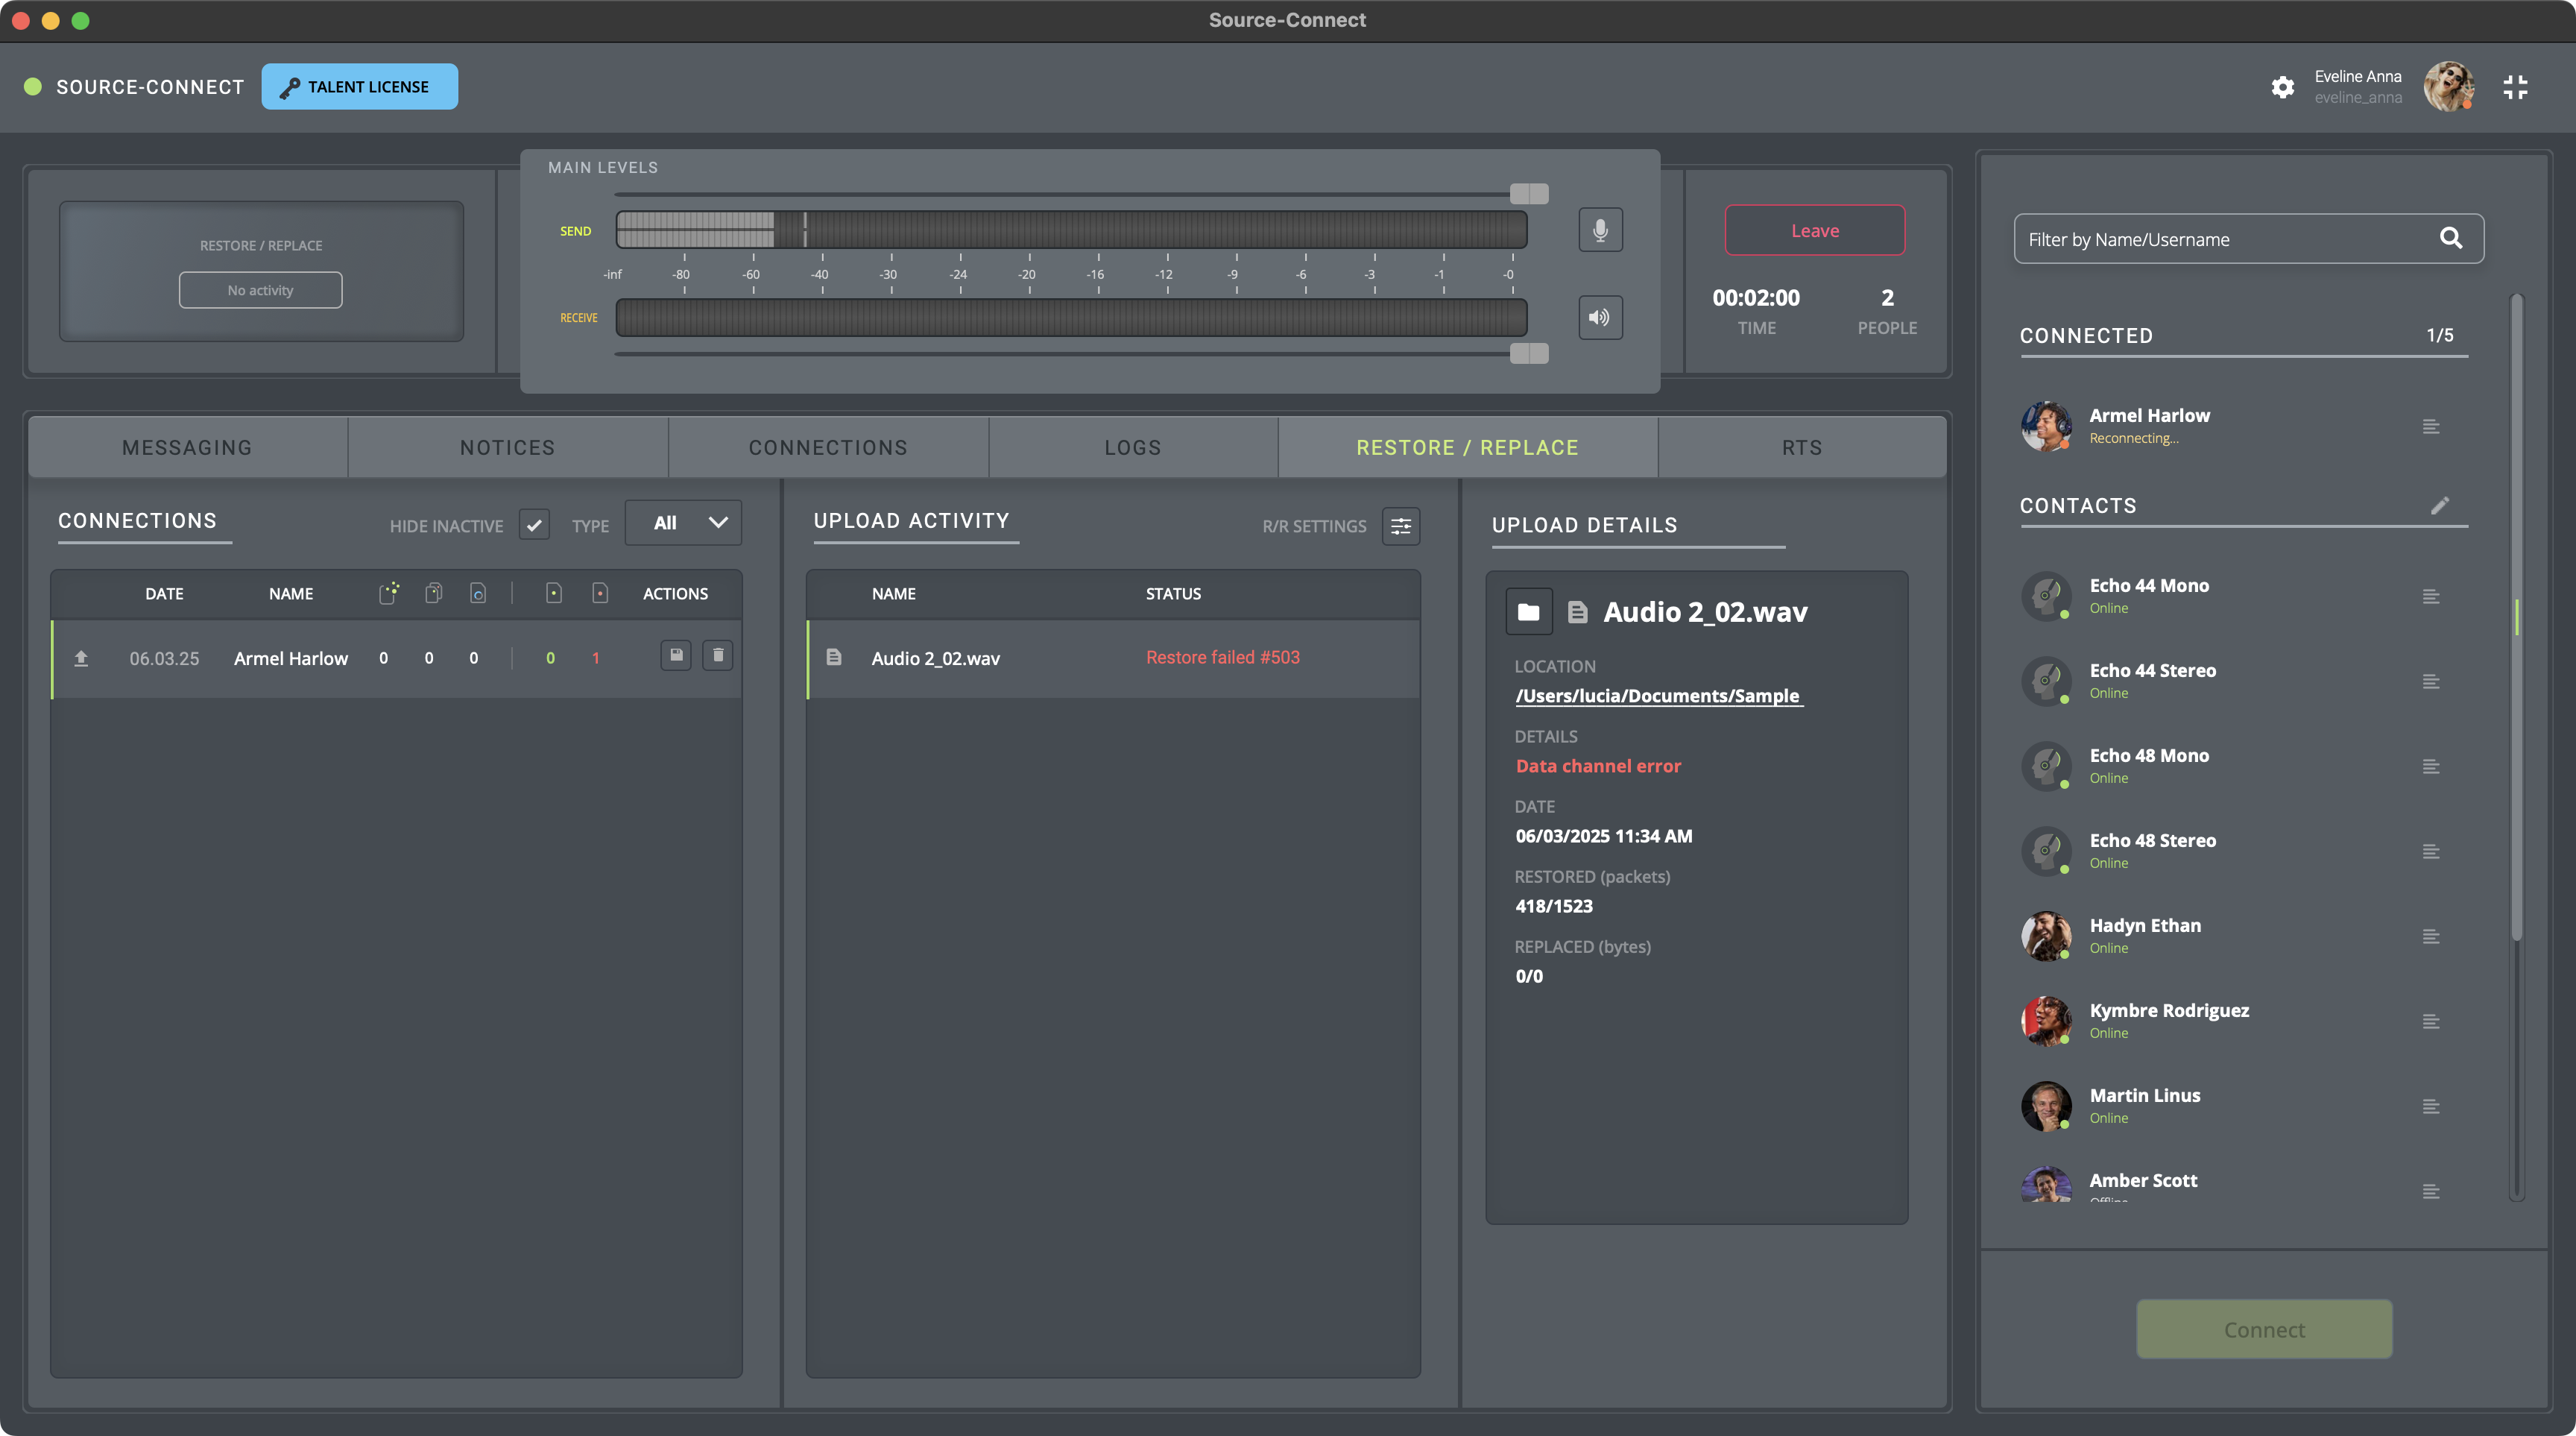Image resolution: width=2576 pixels, height=1436 pixels.
Task: Open the Type filter dropdown
Action: pyautogui.click(x=684, y=523)
